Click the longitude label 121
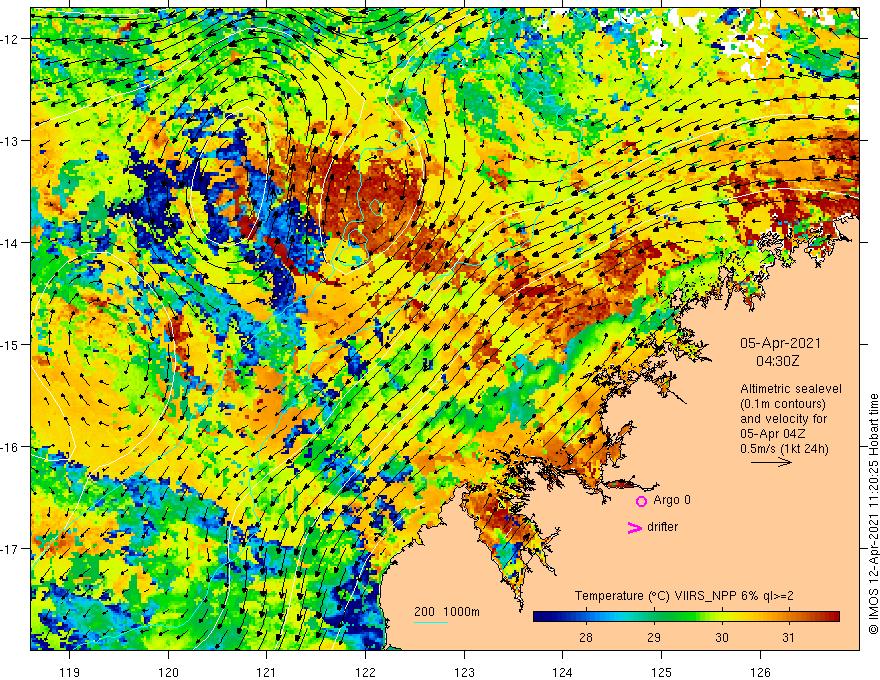 tap(267, 672)
